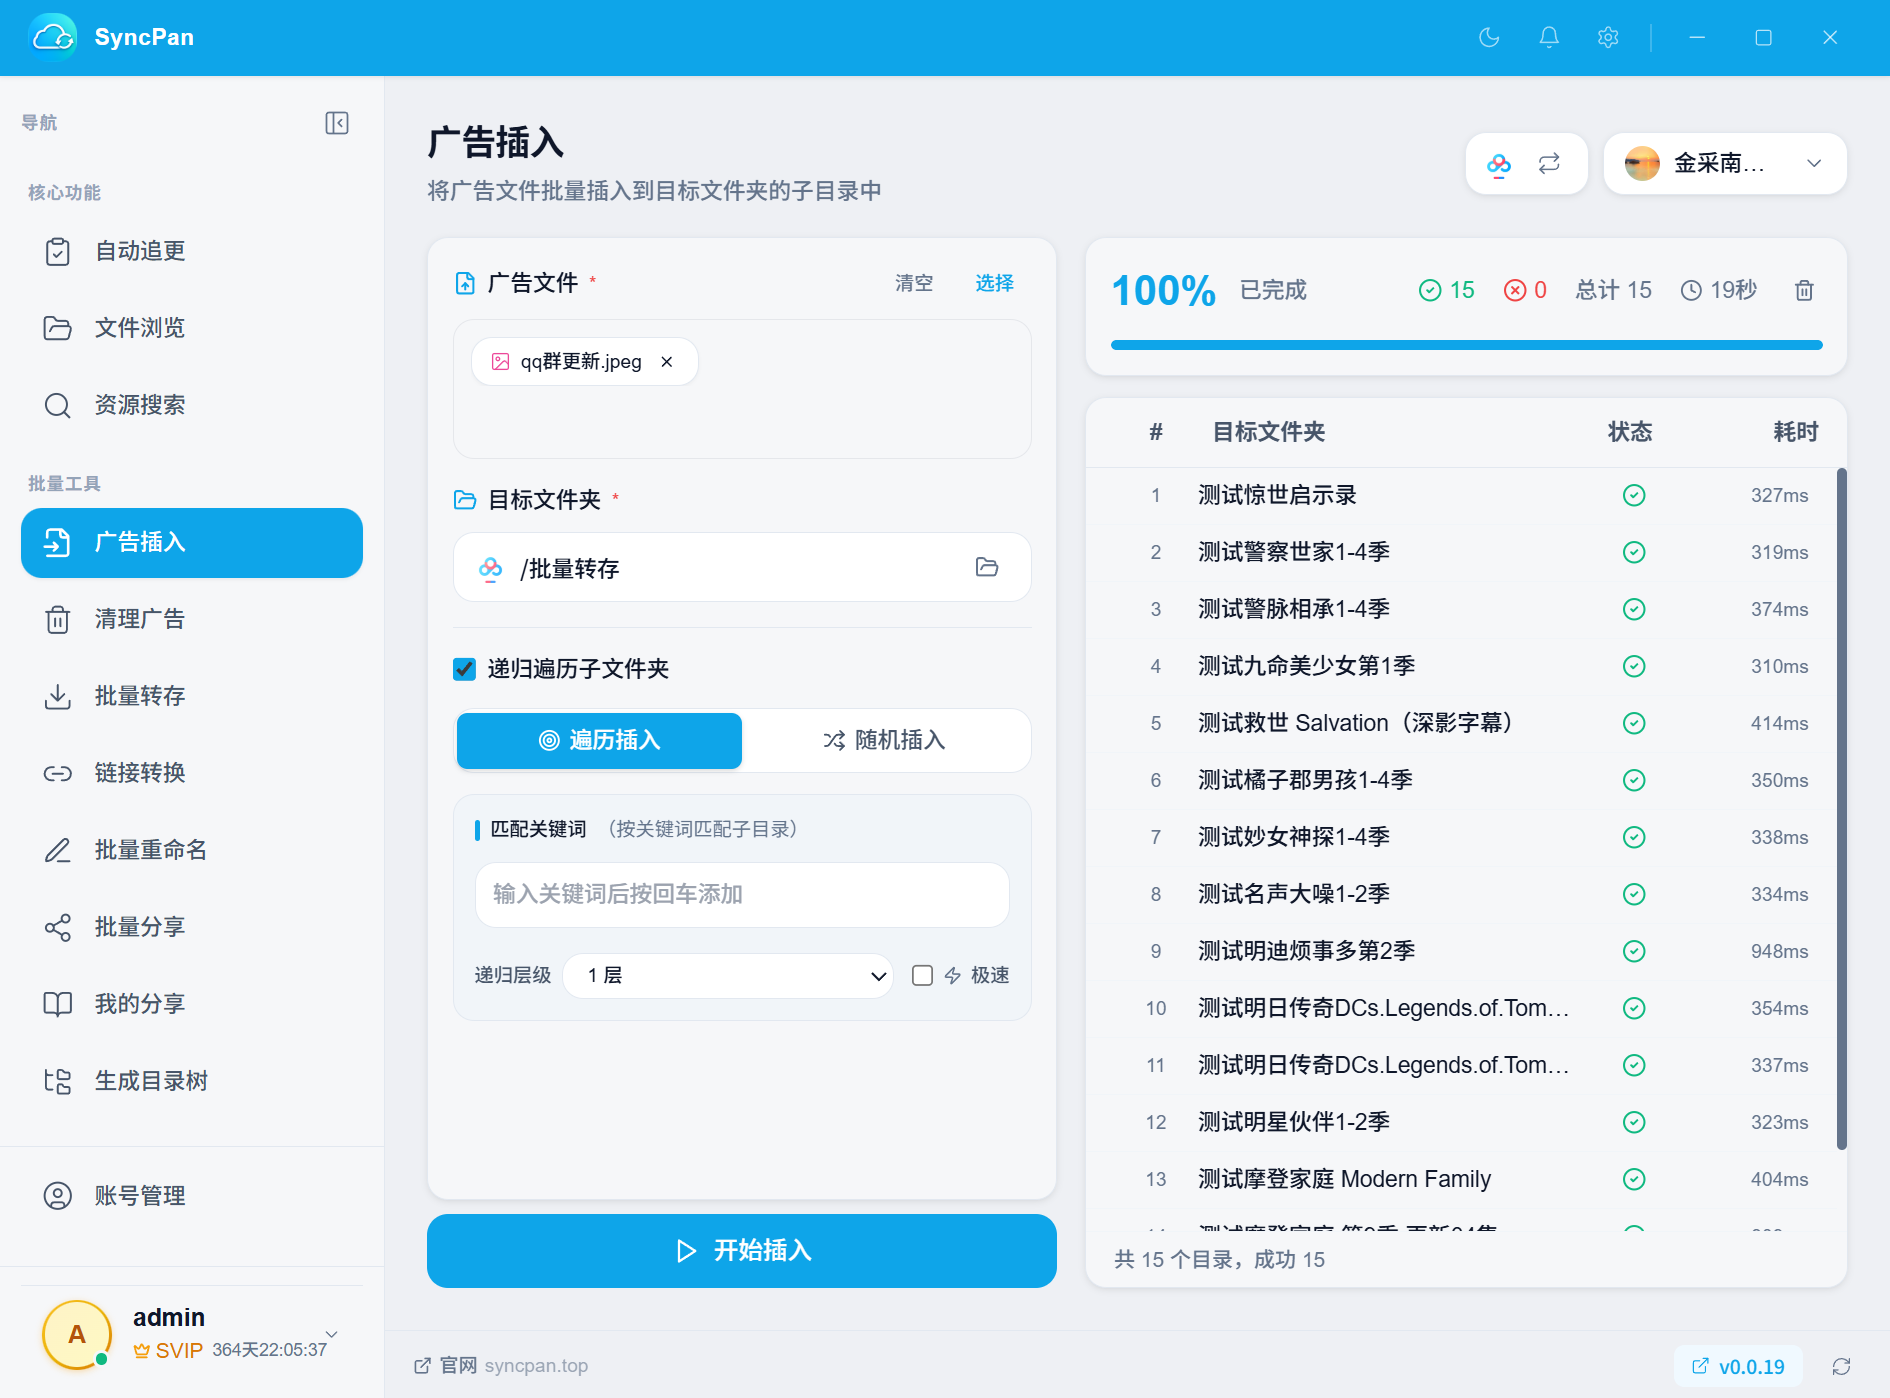
Task: Focus 匹配关键词 keyword input field
Action: pos(741,894)
